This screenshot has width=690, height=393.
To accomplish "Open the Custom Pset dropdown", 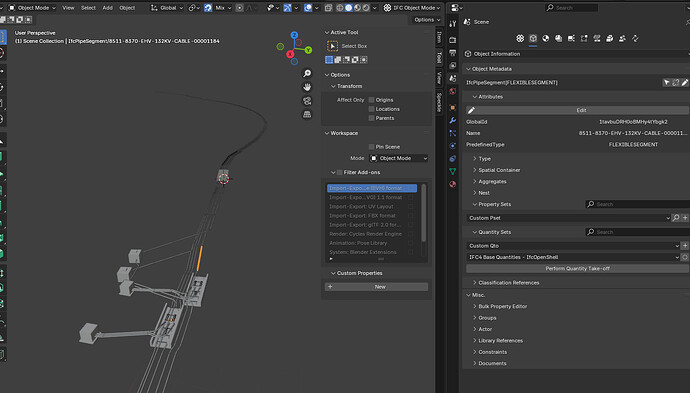I will [569, 218].
